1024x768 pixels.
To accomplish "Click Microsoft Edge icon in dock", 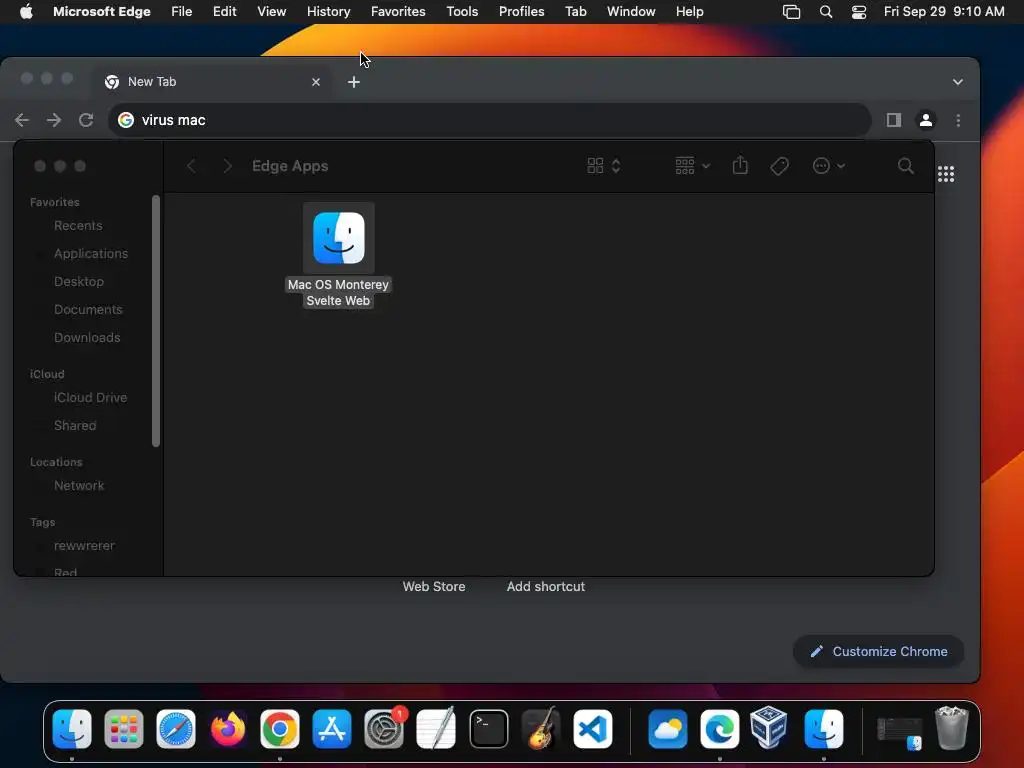I will coord(720,729).
